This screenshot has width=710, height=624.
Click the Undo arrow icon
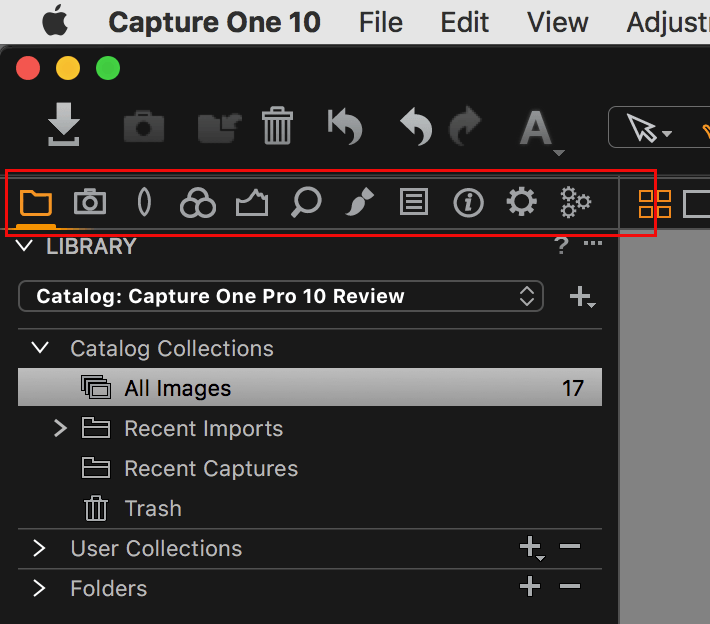point(417,127)
